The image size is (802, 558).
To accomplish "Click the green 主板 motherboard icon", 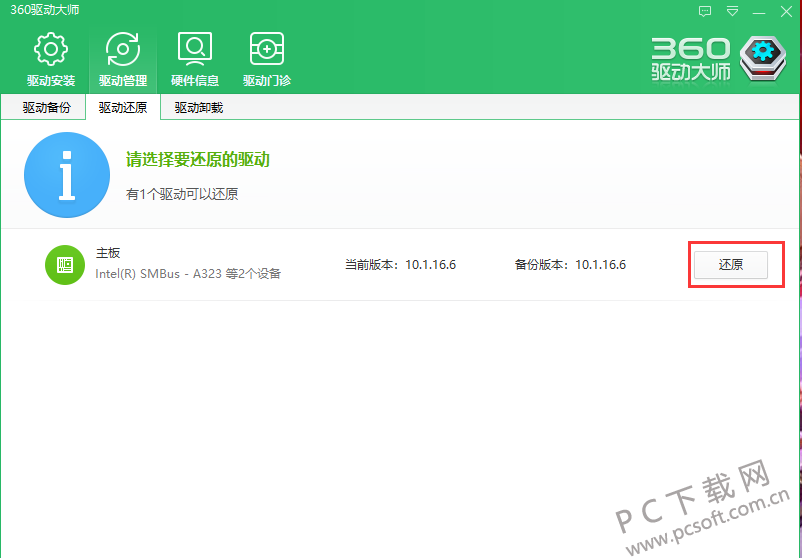I will [x=65, y=265].
